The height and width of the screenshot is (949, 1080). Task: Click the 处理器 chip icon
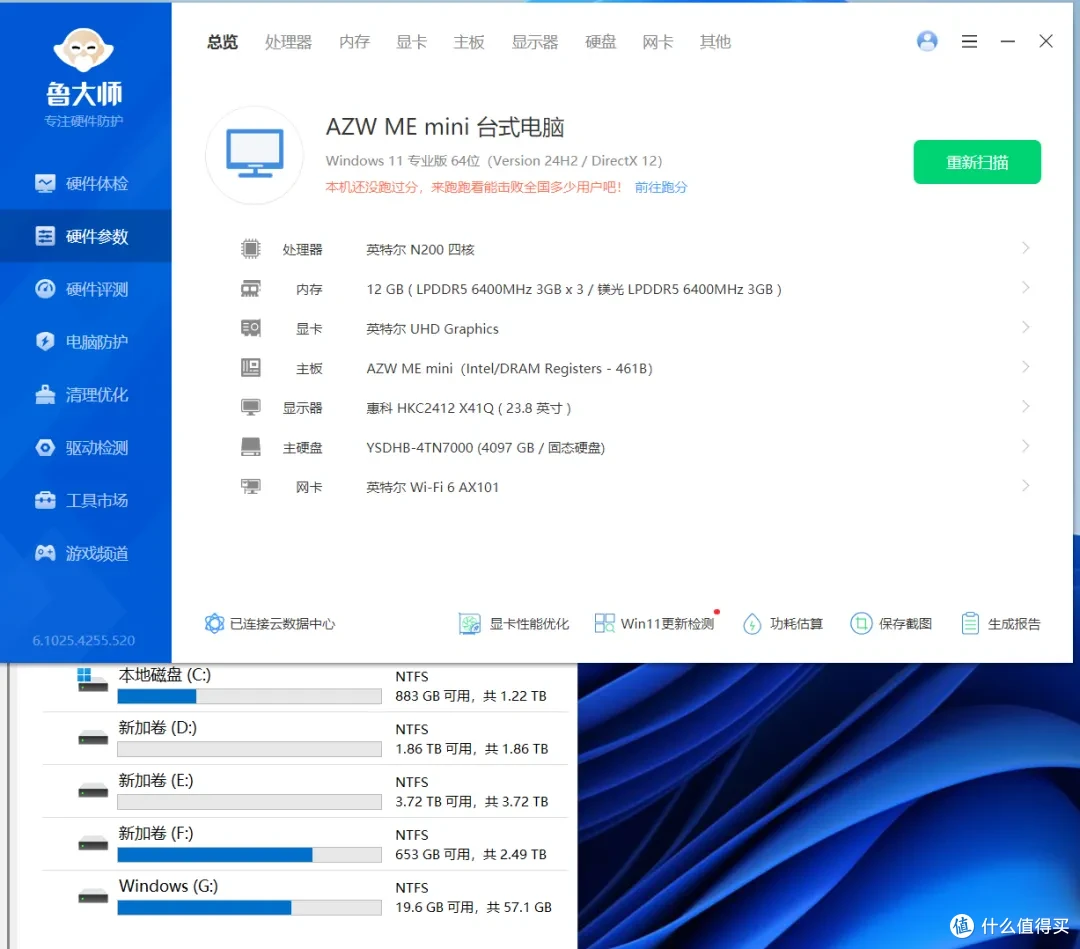tap(251, 249)
